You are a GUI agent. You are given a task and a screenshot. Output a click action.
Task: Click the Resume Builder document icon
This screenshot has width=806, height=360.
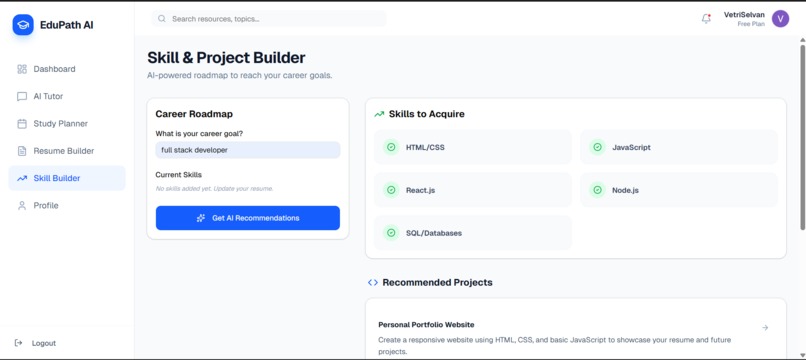click(22, 151)
